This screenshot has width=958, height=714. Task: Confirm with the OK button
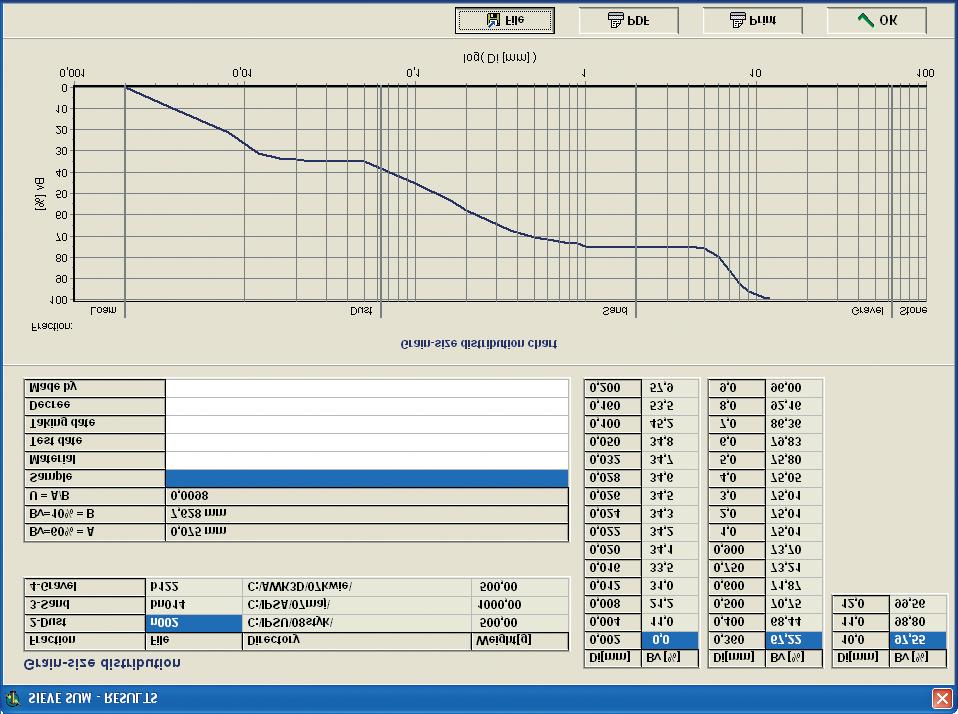[877, 20]
